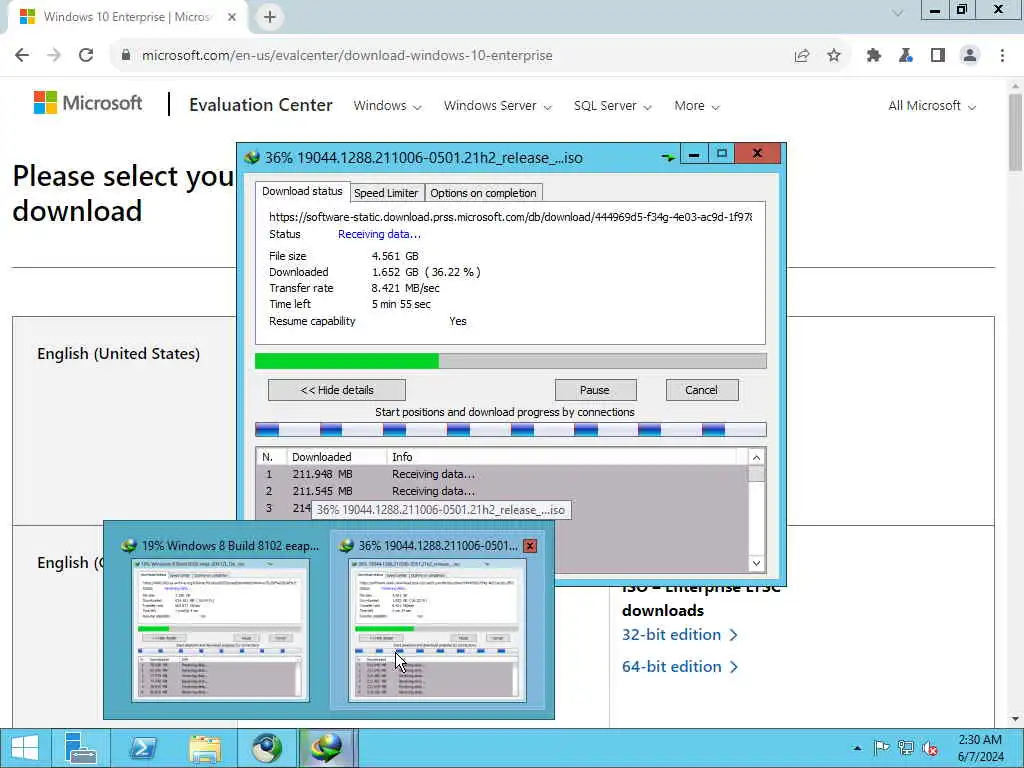Click Internet Download Manager taskbar icon

(x=328, y=748)
